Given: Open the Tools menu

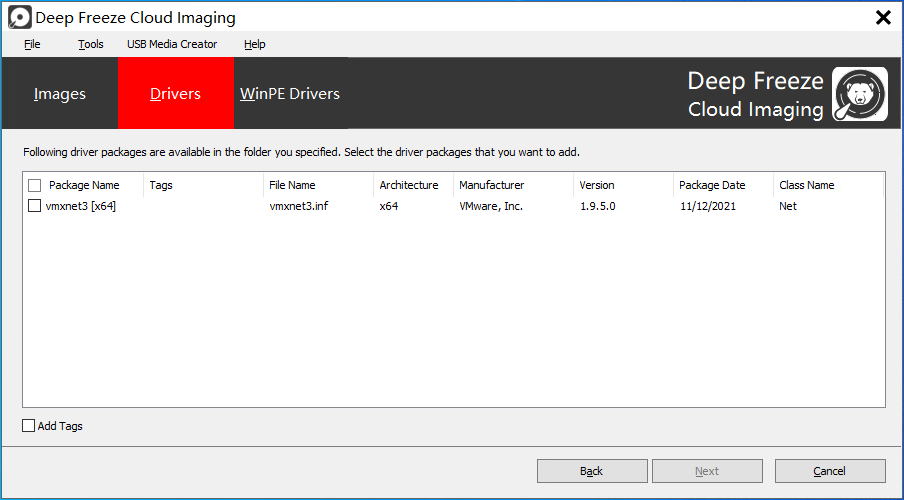Looking at the screenshot, I should 91,44.
